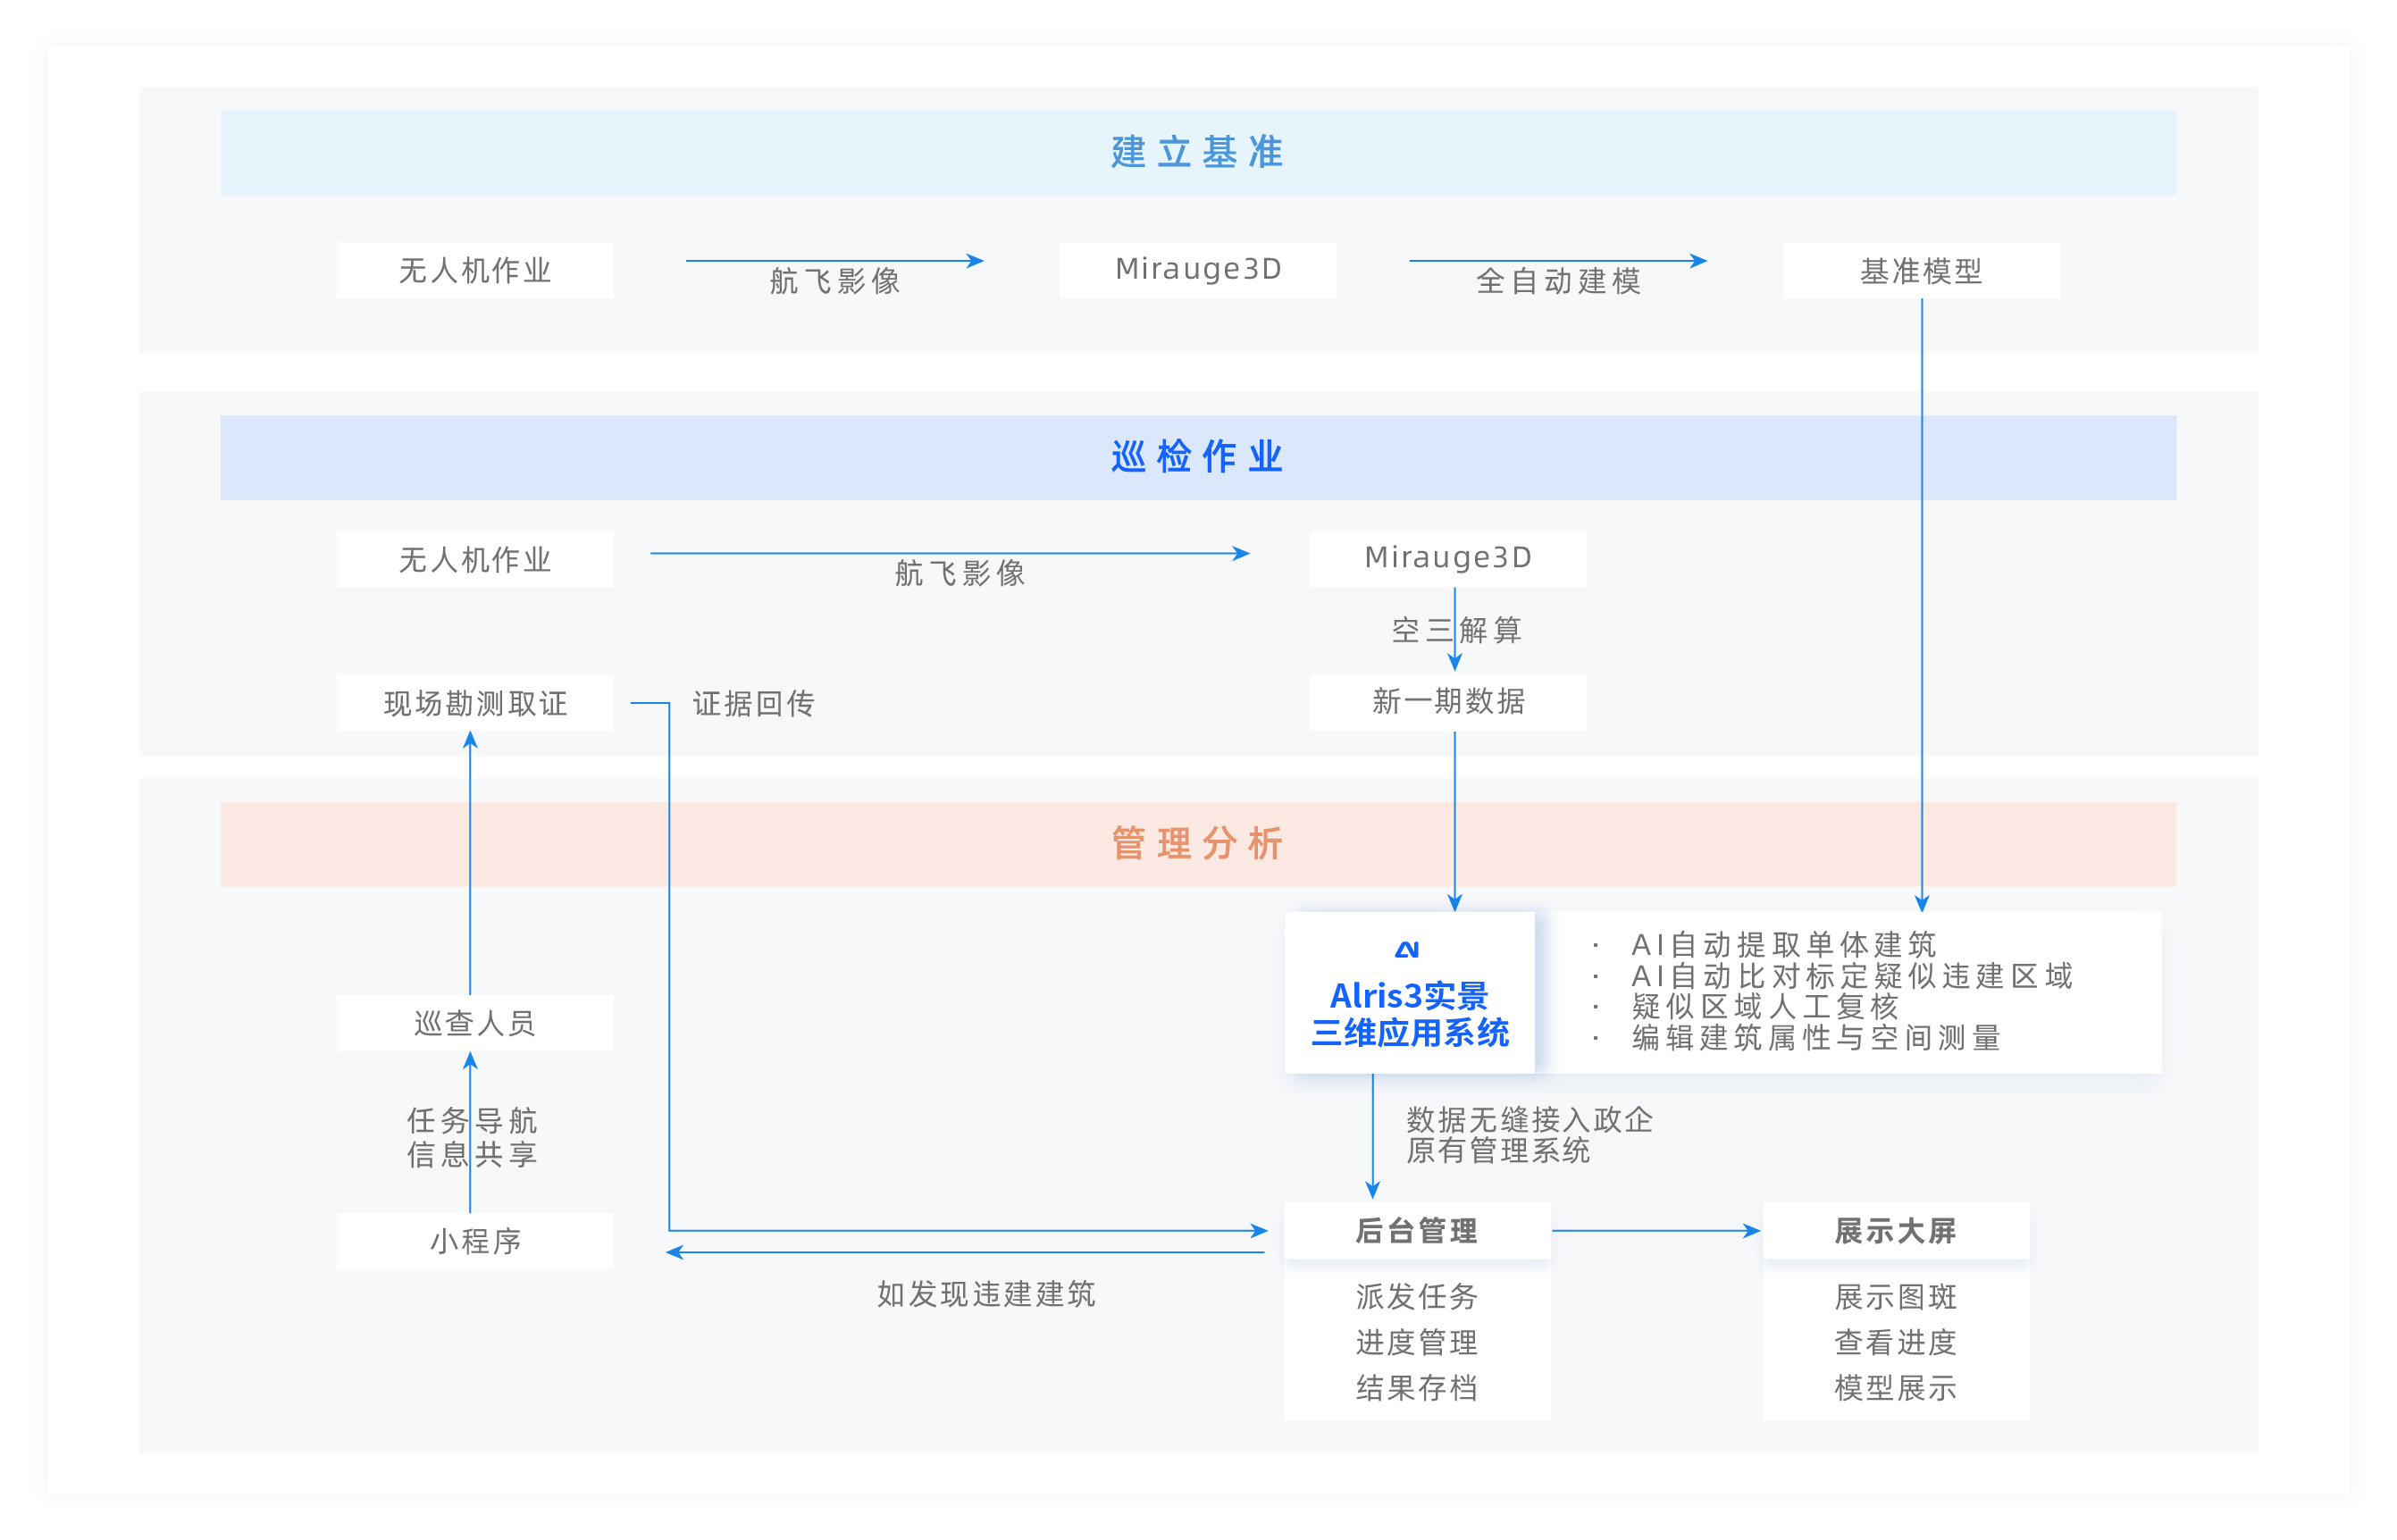Open the 建立基准 section header

1196,152
